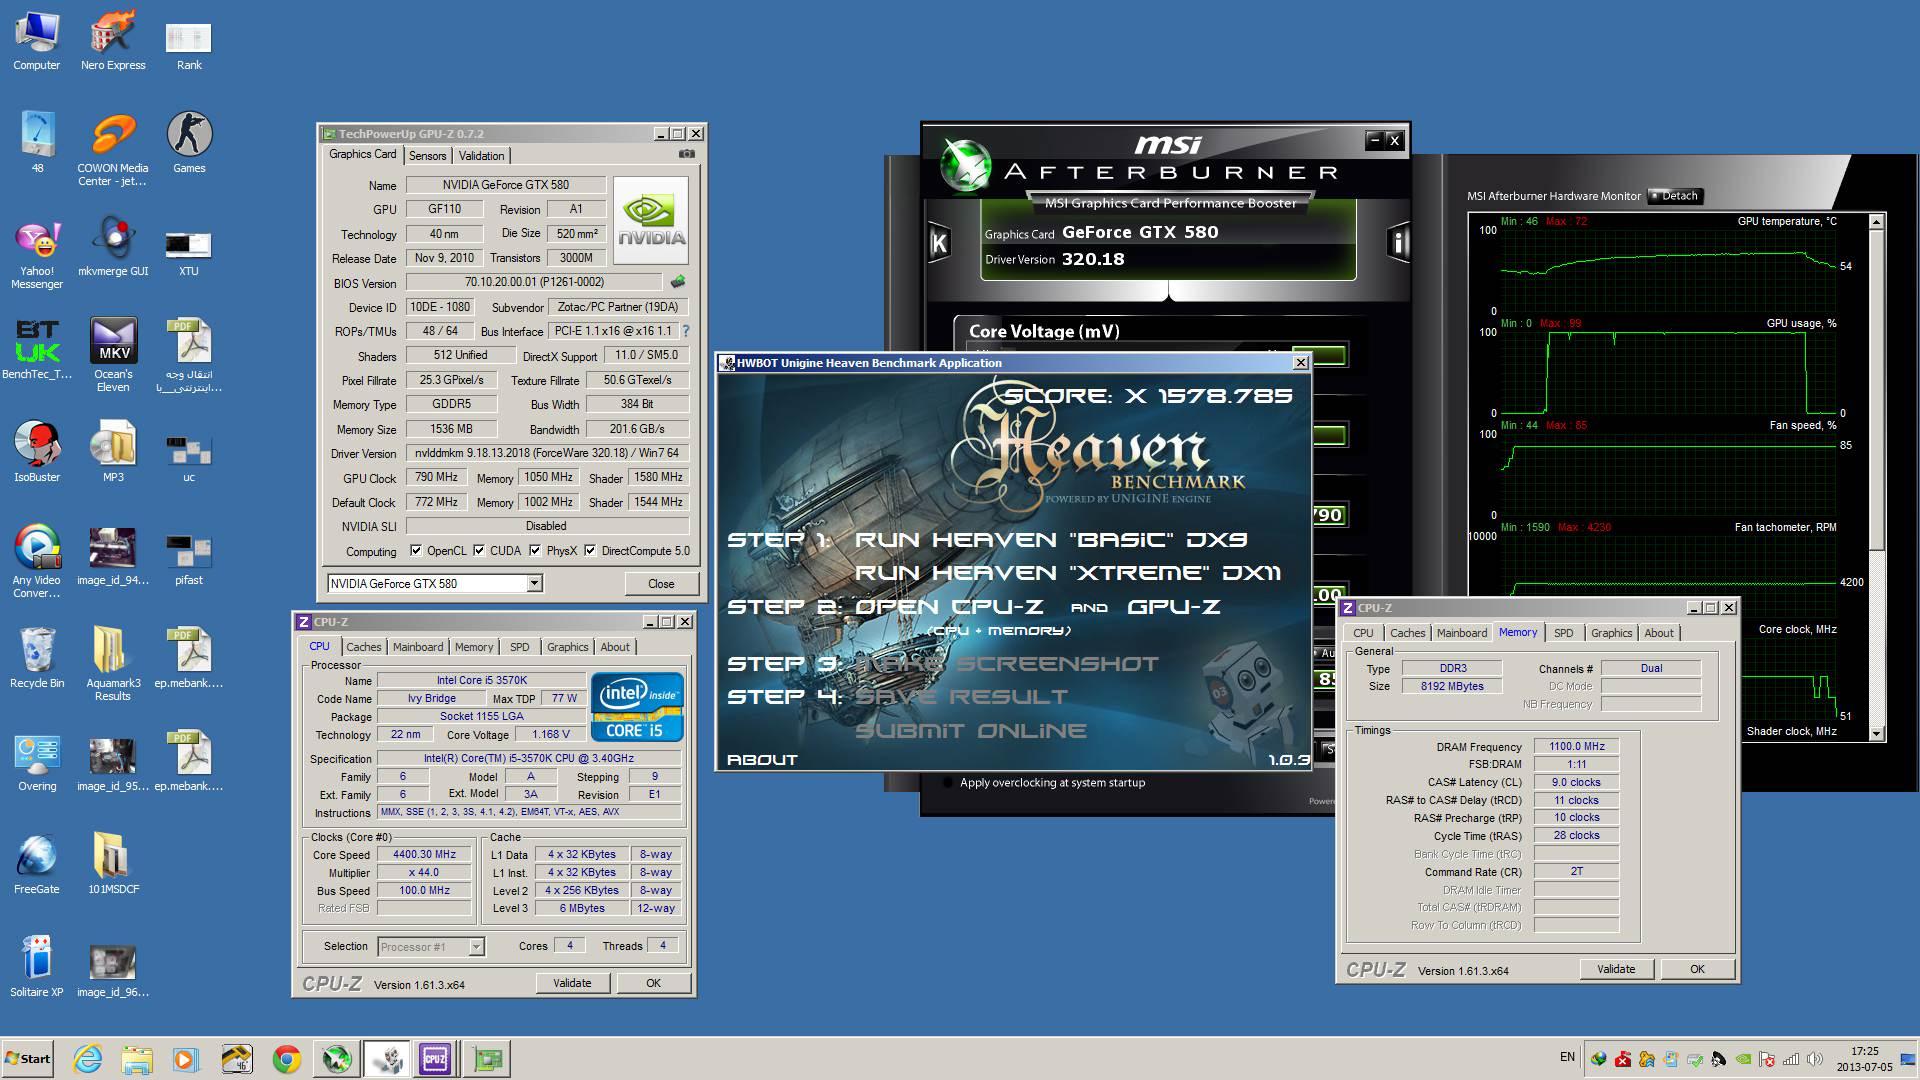This screenshot has width=1920, height=1080.
Task: Click the BIOS save icon in GPU-Z
Action: 678,282
